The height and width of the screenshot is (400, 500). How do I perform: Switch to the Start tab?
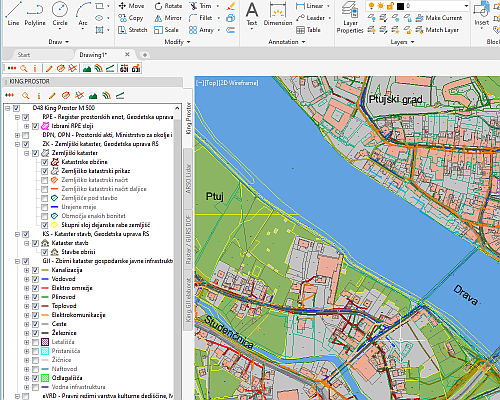[24, 55]
